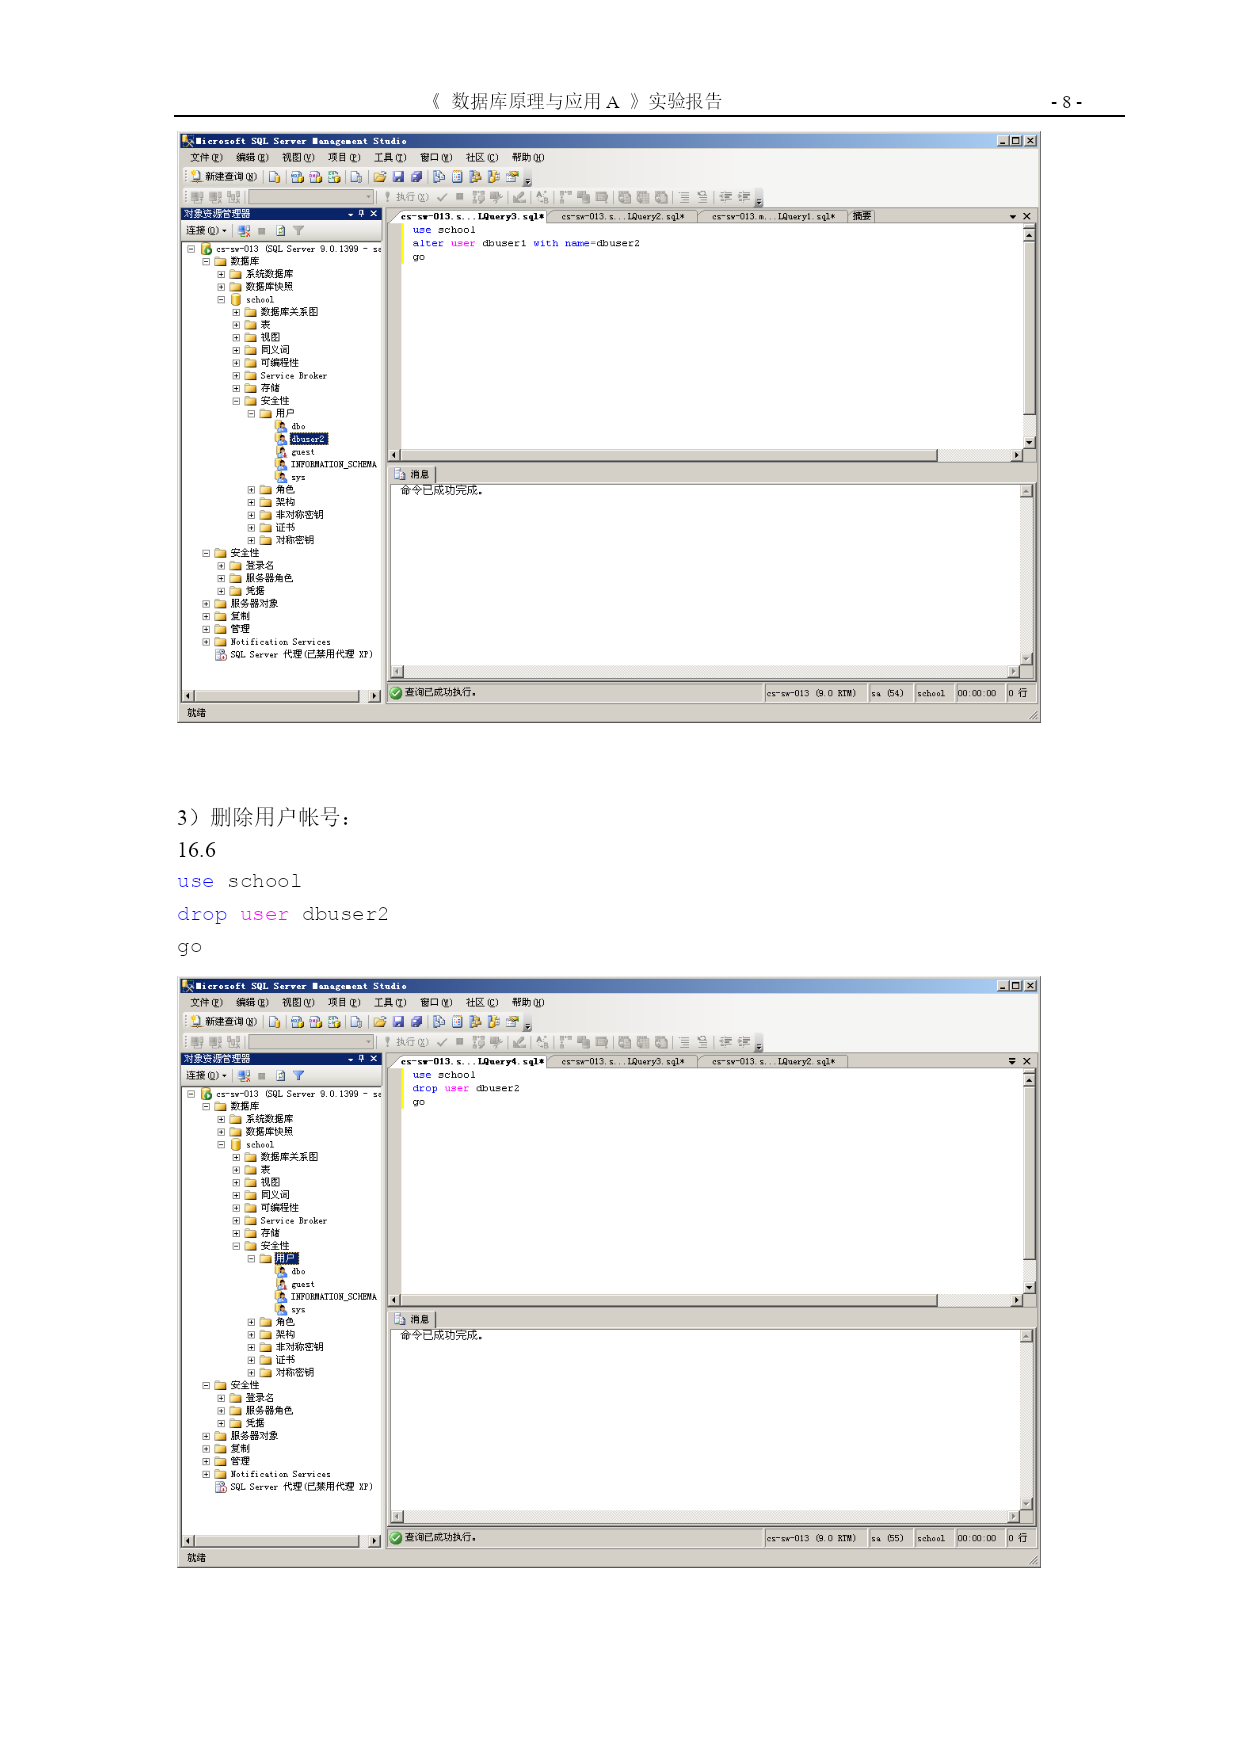Click 'alter user' query line in upper editor
Viewport: 1241px width, 1754px height.
pyautogui.click(x=526, y=244)
